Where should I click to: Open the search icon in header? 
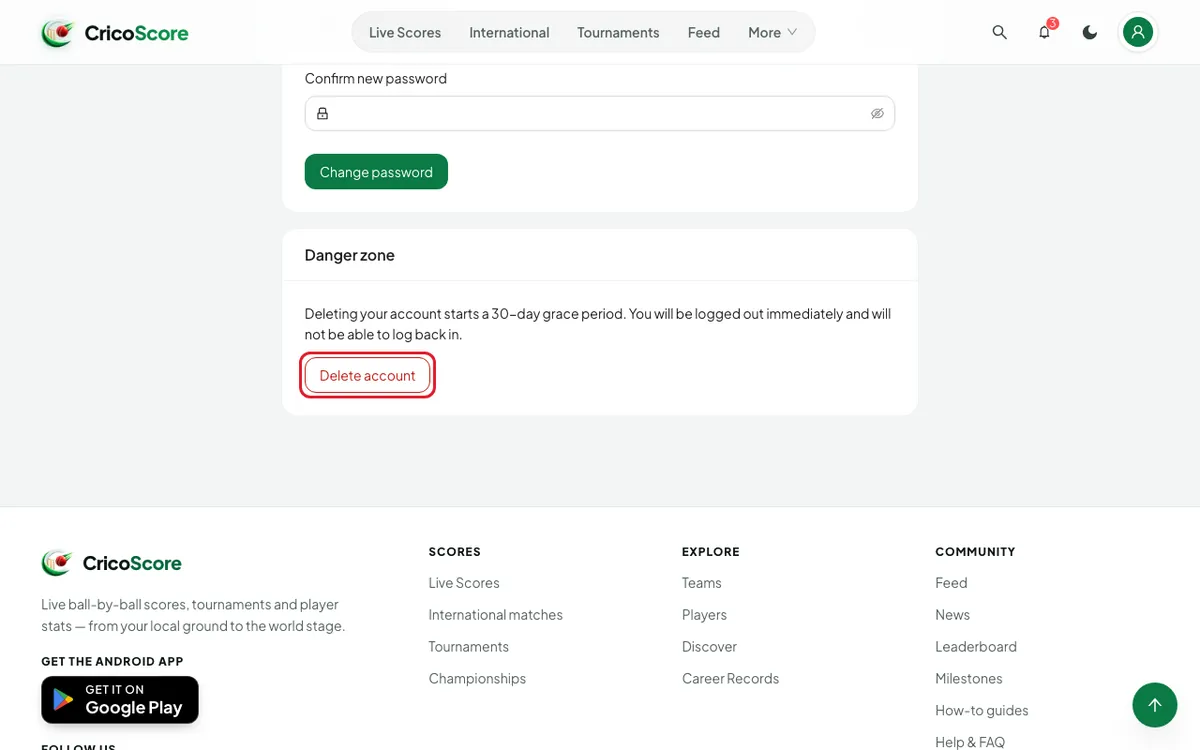coord(999,32)
